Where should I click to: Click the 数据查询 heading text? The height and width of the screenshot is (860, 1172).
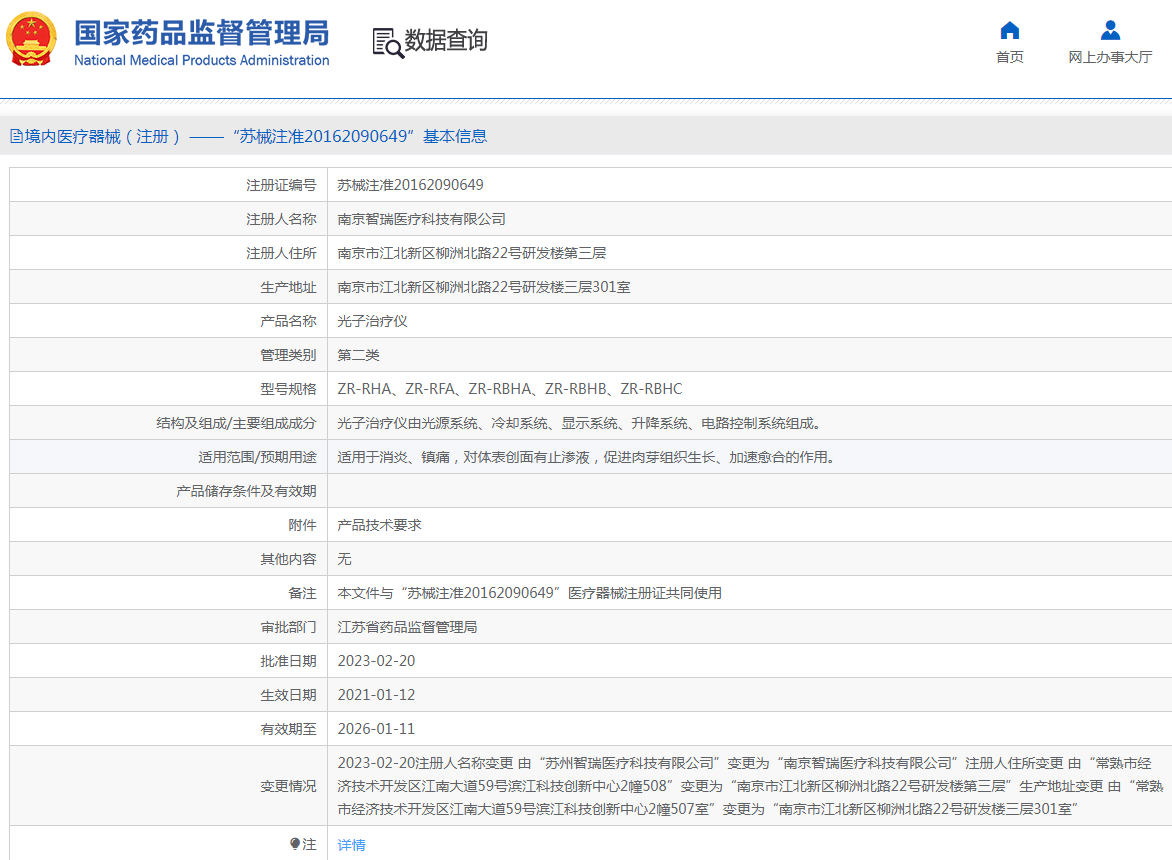[x=446, y=41]
